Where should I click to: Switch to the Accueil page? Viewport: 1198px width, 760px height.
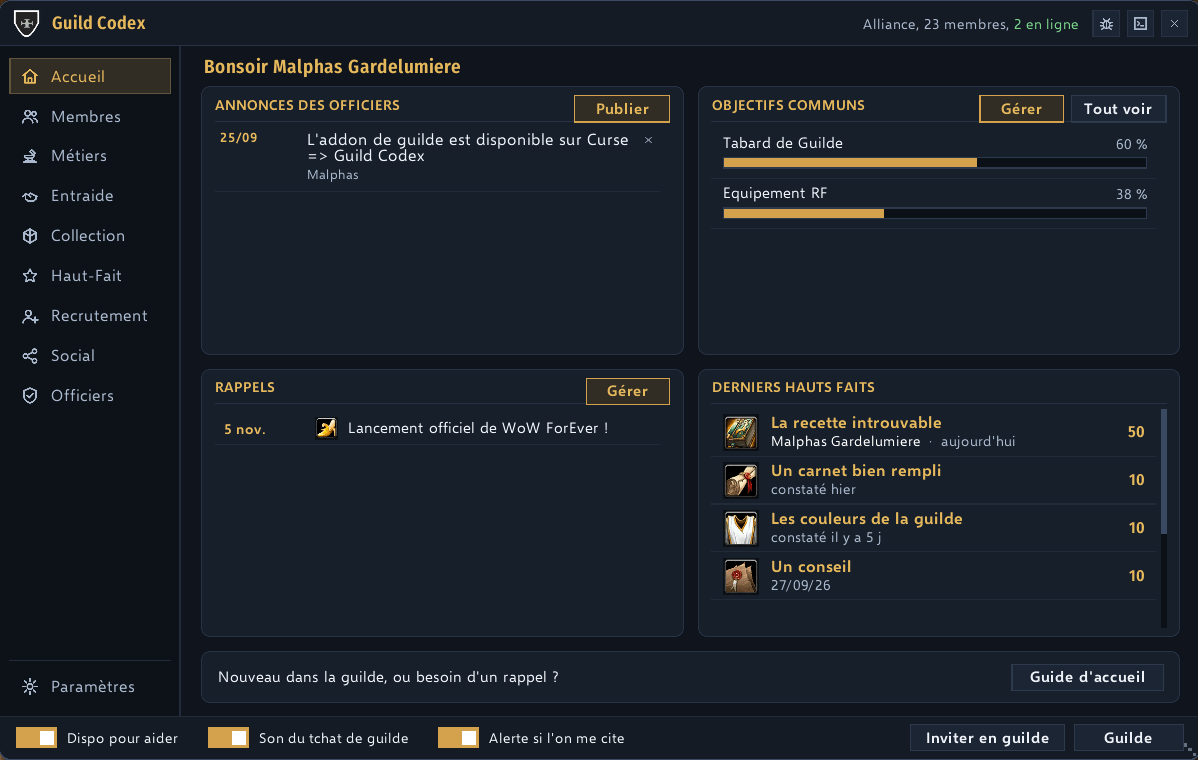(90, 76)
